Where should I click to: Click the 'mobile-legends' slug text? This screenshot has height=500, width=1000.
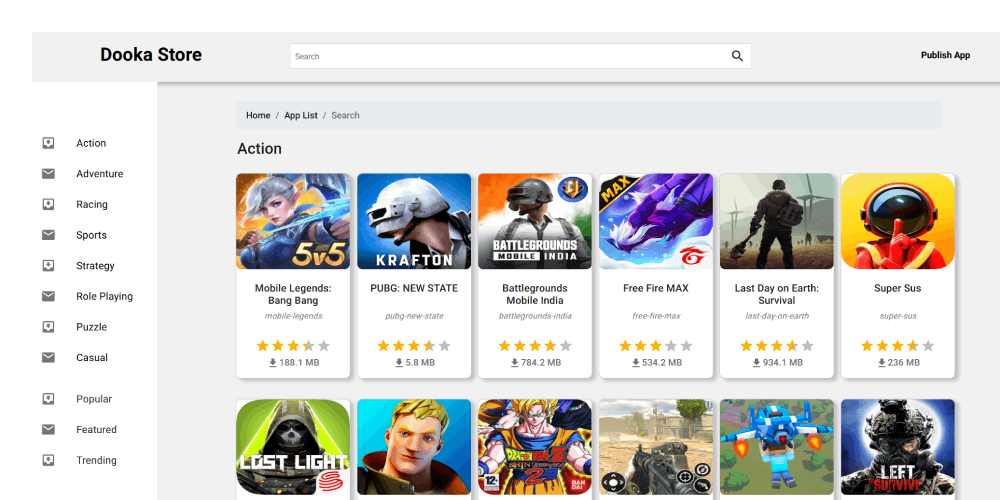tap(293, 316)
